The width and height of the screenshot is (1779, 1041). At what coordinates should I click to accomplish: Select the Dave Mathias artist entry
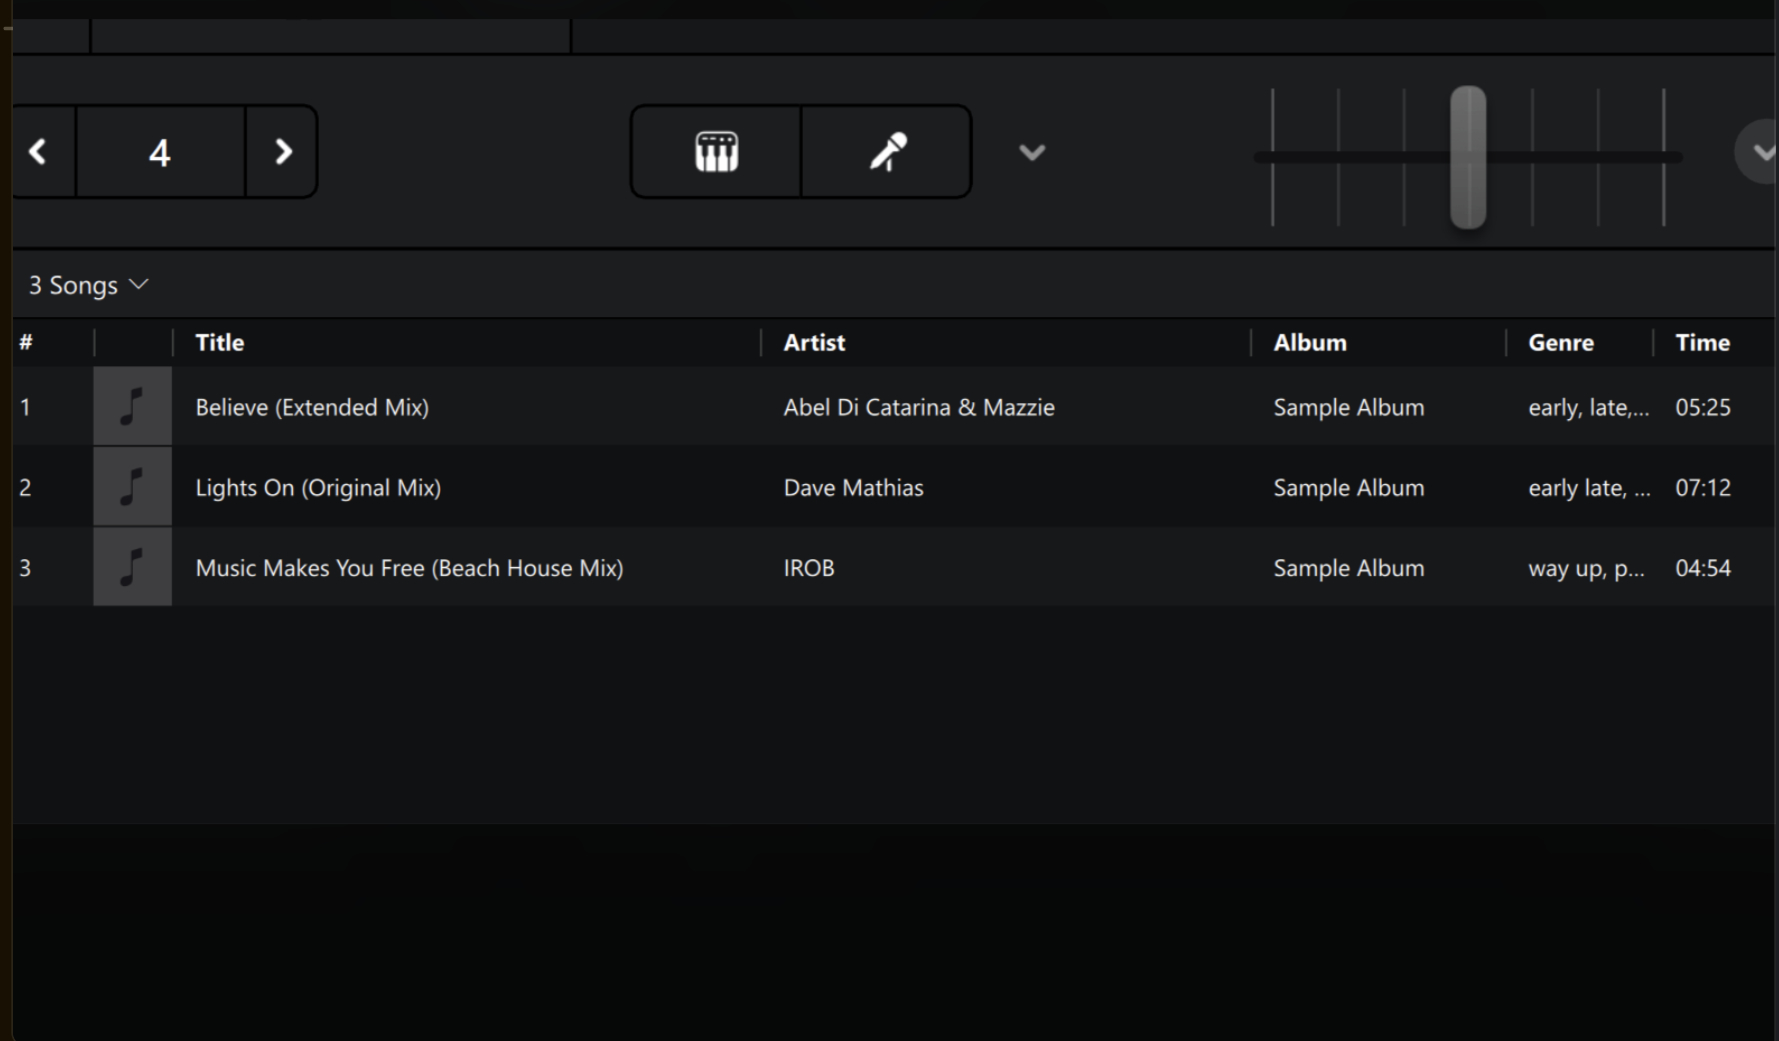pyautogui.click(x=853, y=488)
